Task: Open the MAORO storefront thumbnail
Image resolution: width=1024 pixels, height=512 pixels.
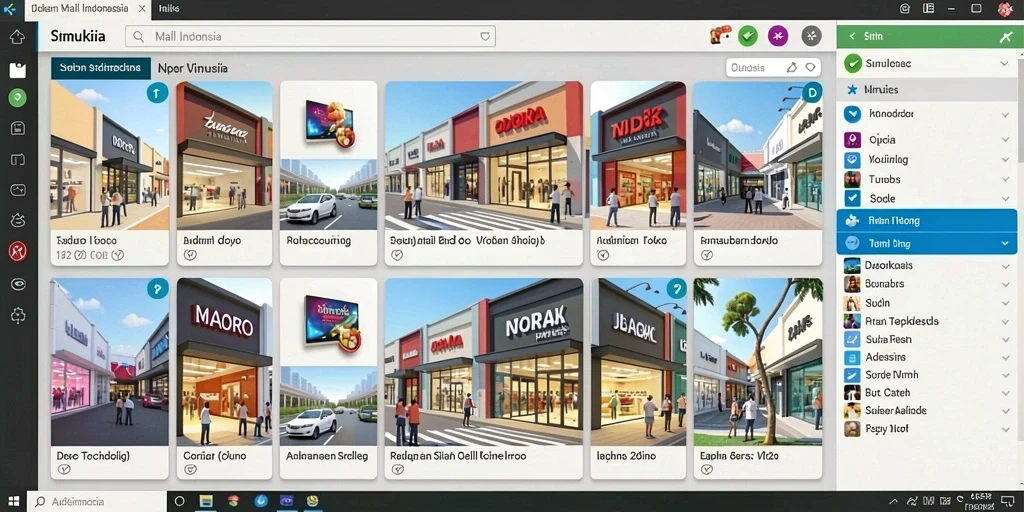Action: [x=224, y=362]
